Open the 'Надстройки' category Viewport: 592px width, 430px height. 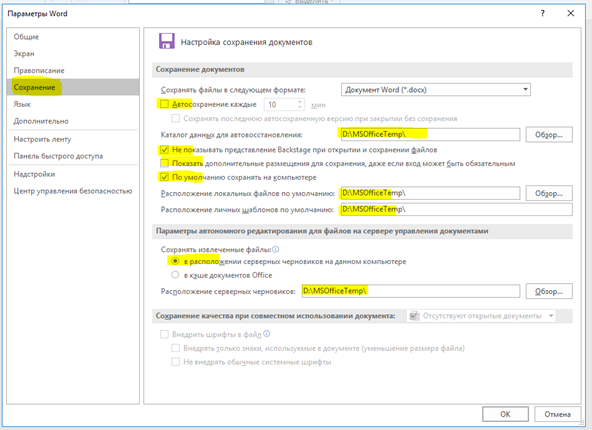73,174
